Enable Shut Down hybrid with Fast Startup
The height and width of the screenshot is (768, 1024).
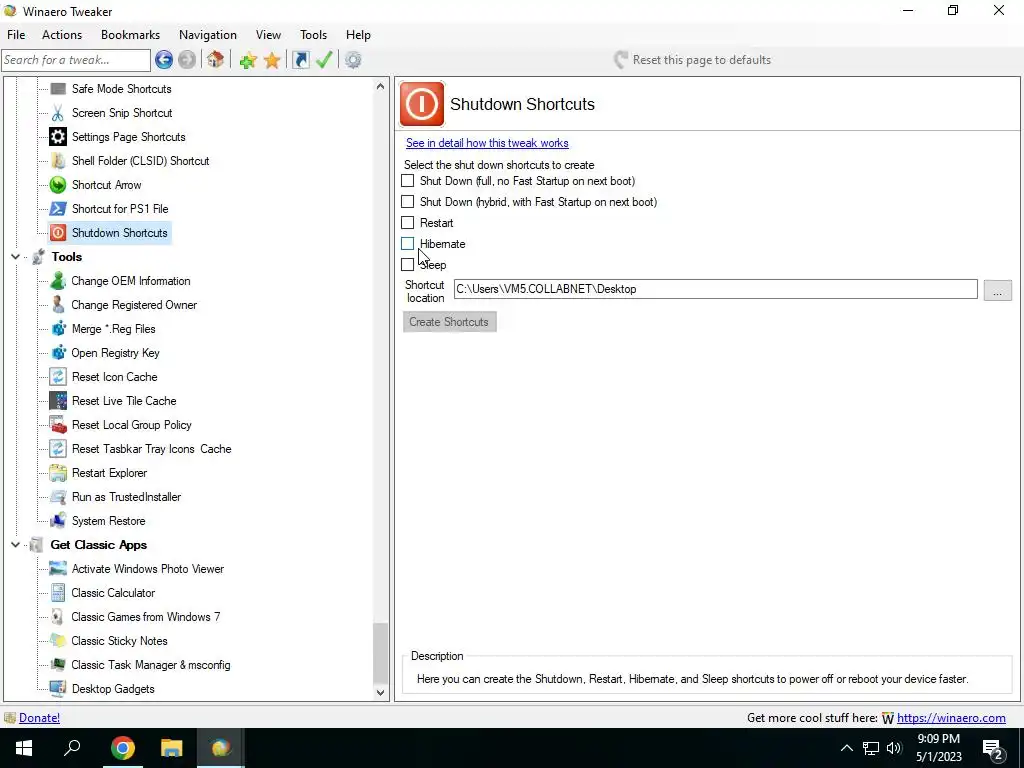click(x=408, y=202)
